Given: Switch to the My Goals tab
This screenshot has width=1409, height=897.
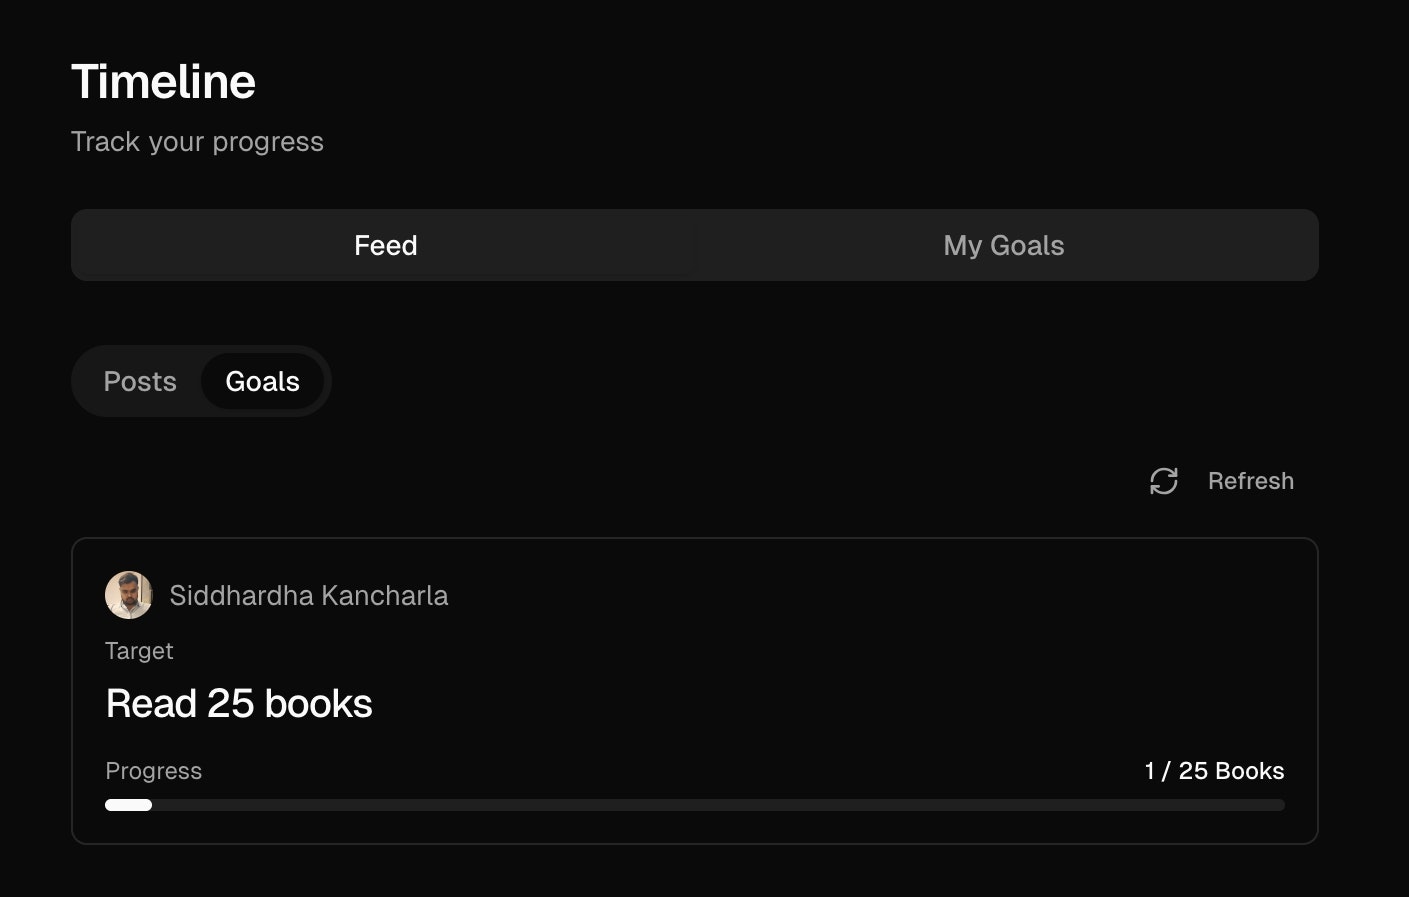Looking at the screenshot, I should pyautogui.click(x=1003, y=245).
